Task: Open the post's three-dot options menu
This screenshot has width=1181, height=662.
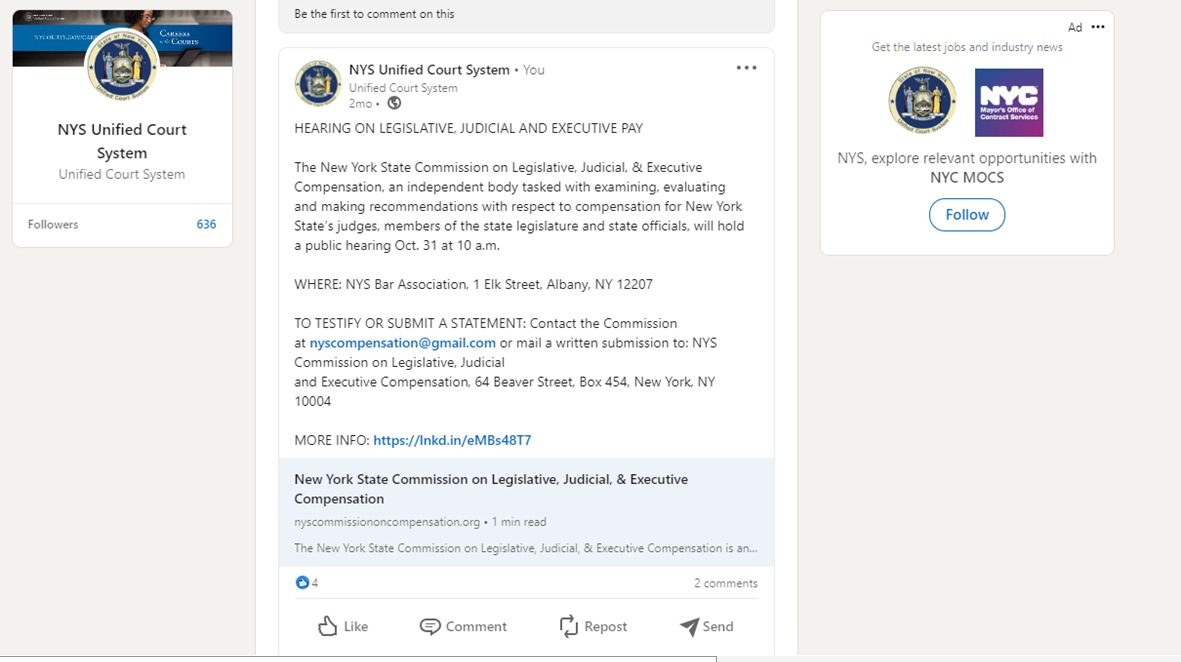Action: click(746, 68)
